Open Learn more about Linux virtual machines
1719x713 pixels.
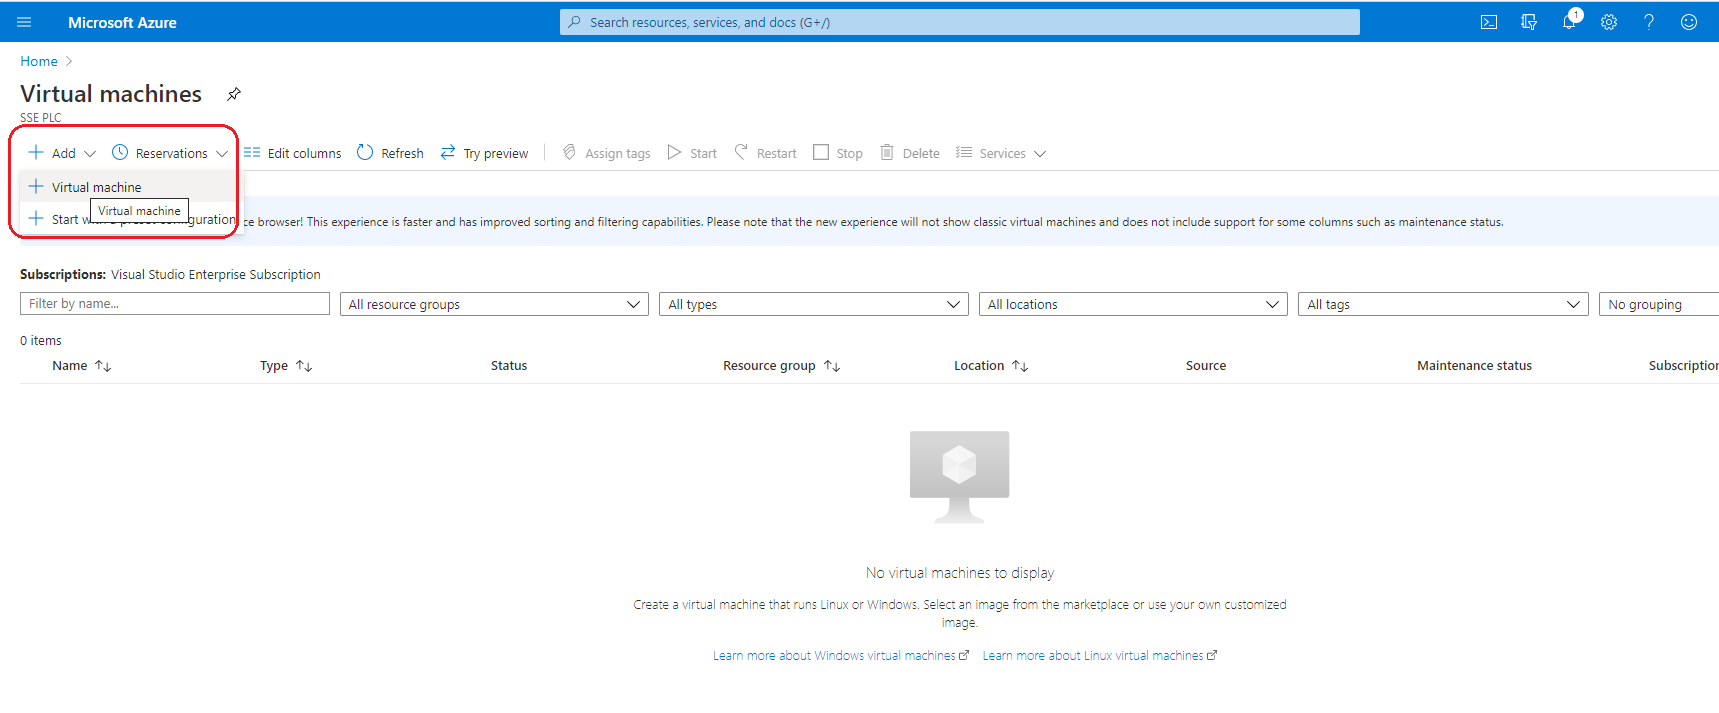1100,656
